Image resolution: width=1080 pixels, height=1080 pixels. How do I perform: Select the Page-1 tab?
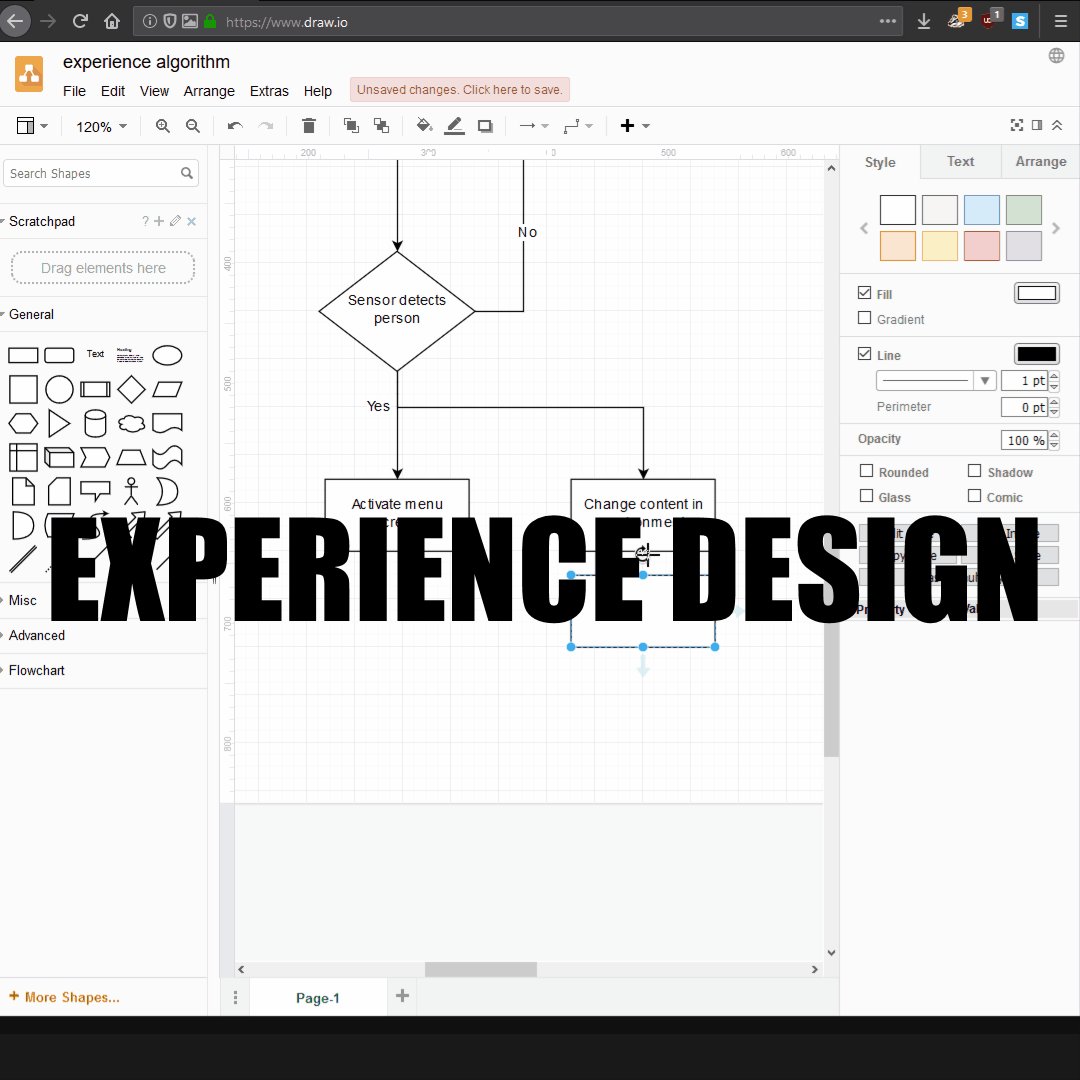[x=318, y=997]
